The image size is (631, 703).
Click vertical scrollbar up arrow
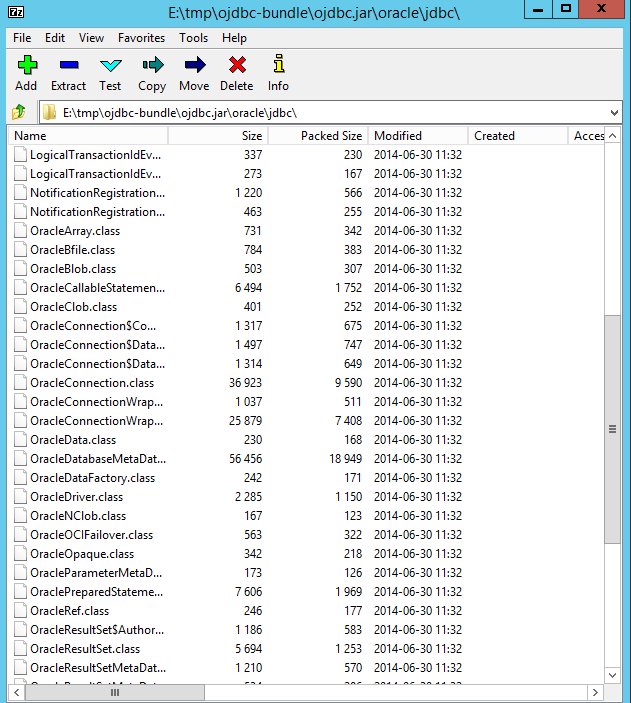[x=613, y=135]
